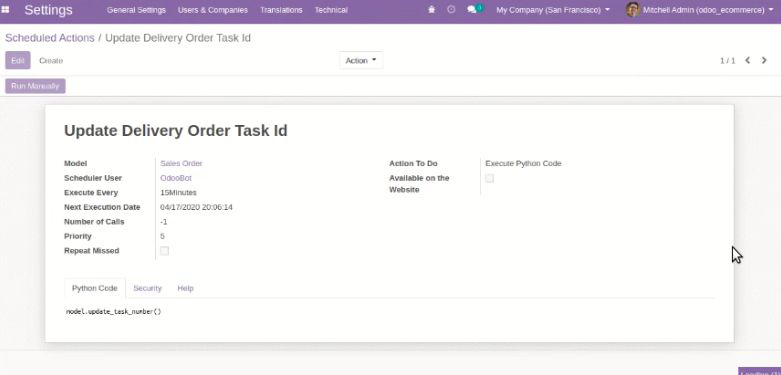Click the debug bug icon in navbar
Screen dimensions: 781x375
coord(431,10)
